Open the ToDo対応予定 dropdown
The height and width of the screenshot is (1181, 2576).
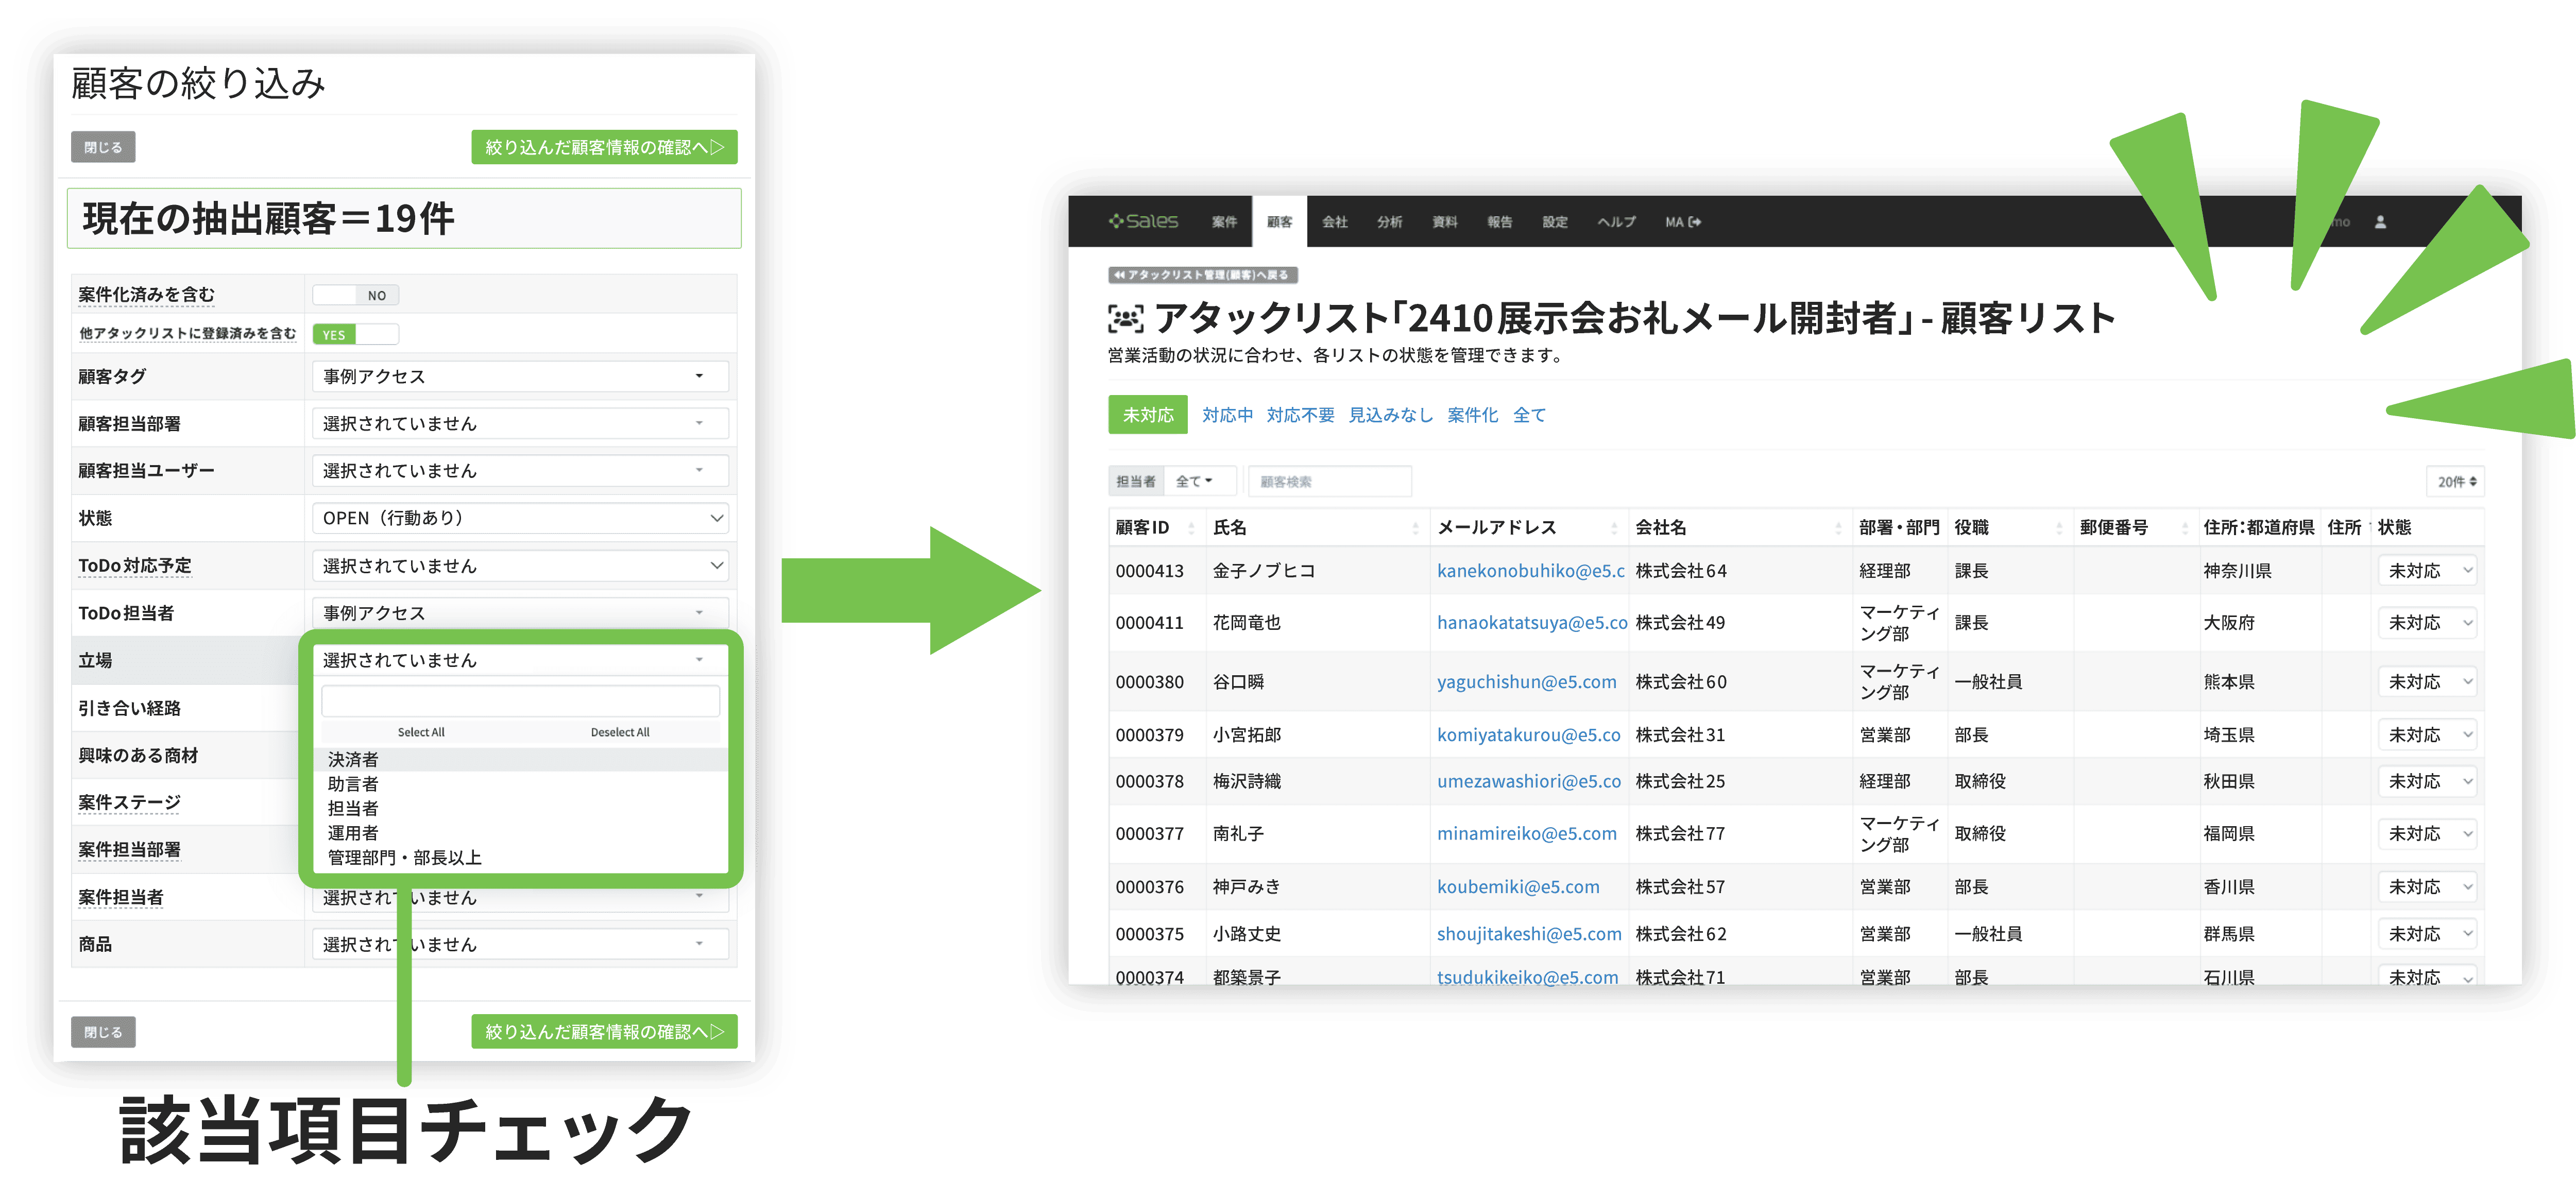pos(519,566)
